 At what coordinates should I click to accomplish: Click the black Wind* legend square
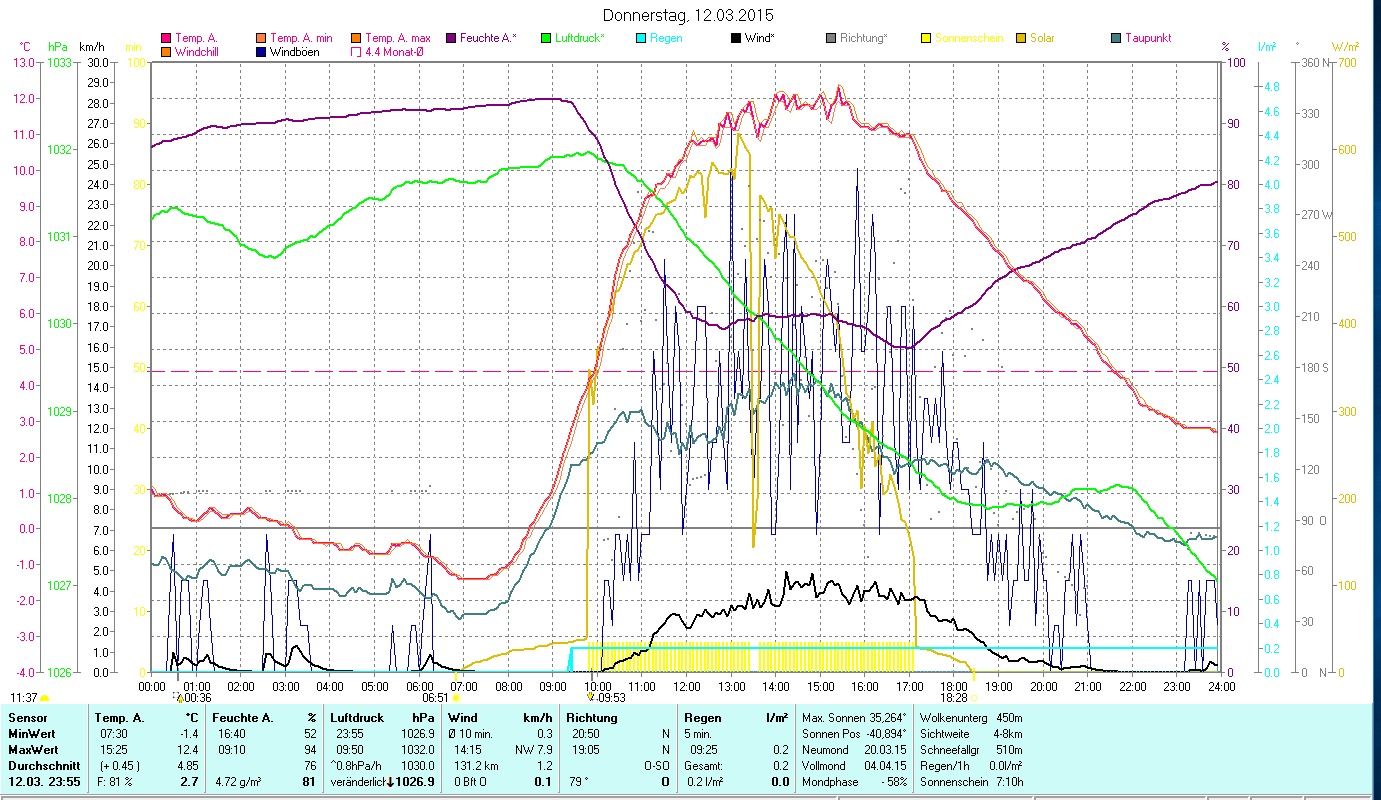point(736,38)
